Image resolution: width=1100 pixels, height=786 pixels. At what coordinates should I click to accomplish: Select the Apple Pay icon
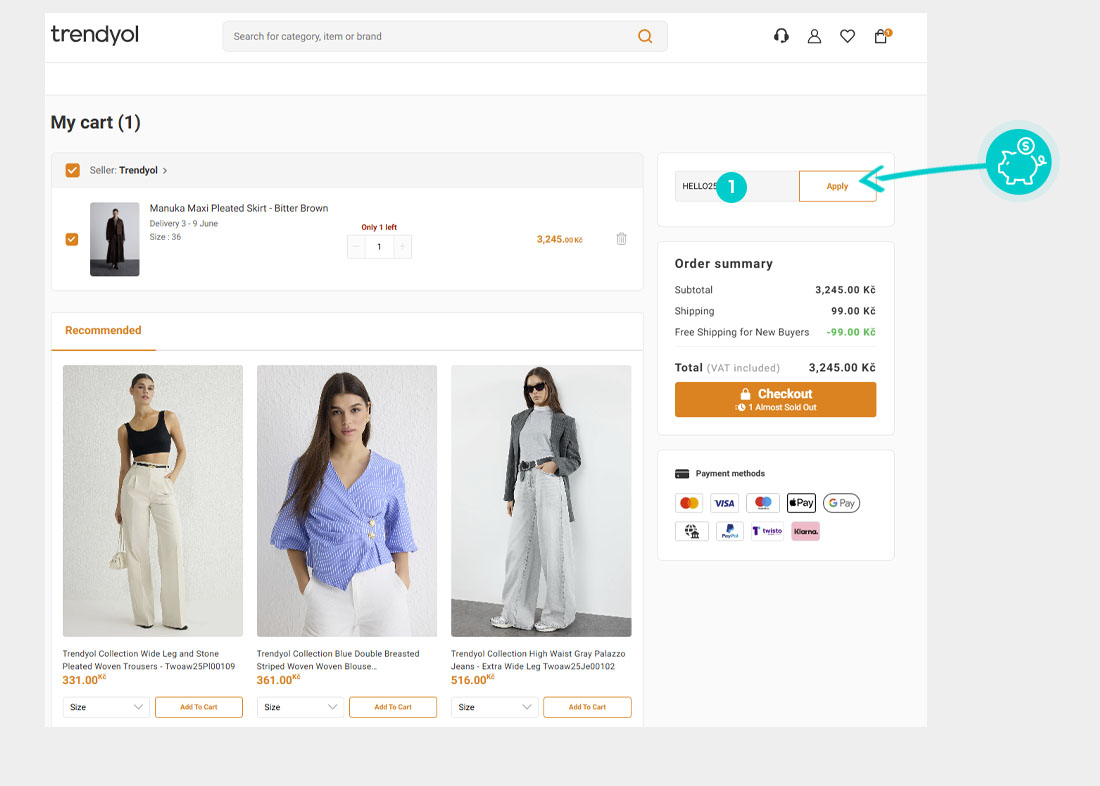coord(801,502)
